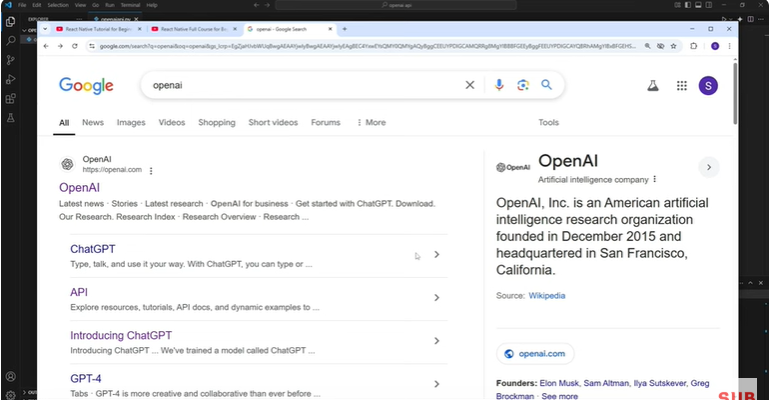Open the Tools search options
This screenshot has height=400, width=770.
click(549, 122)
